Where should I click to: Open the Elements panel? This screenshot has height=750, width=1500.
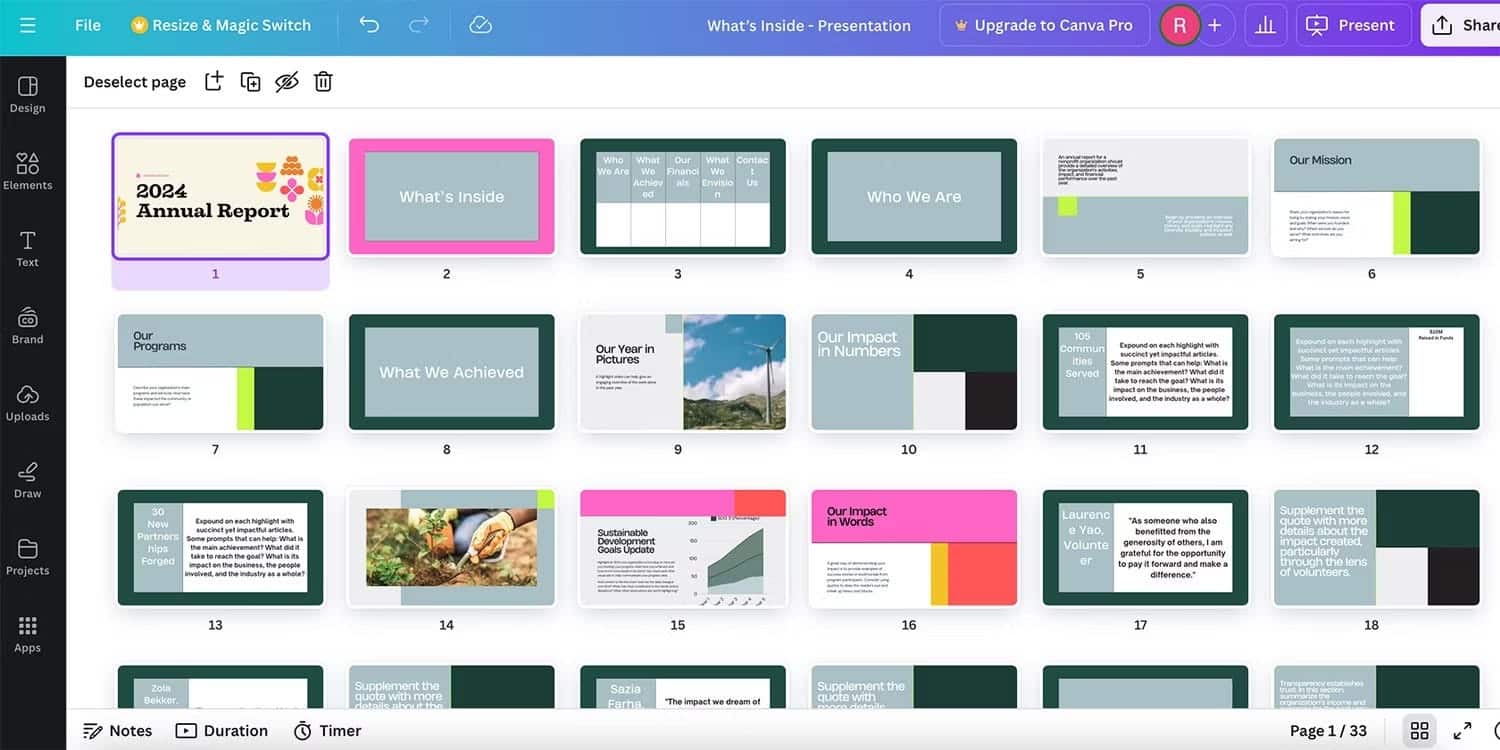pyautogui.click(x=28, y=171)
